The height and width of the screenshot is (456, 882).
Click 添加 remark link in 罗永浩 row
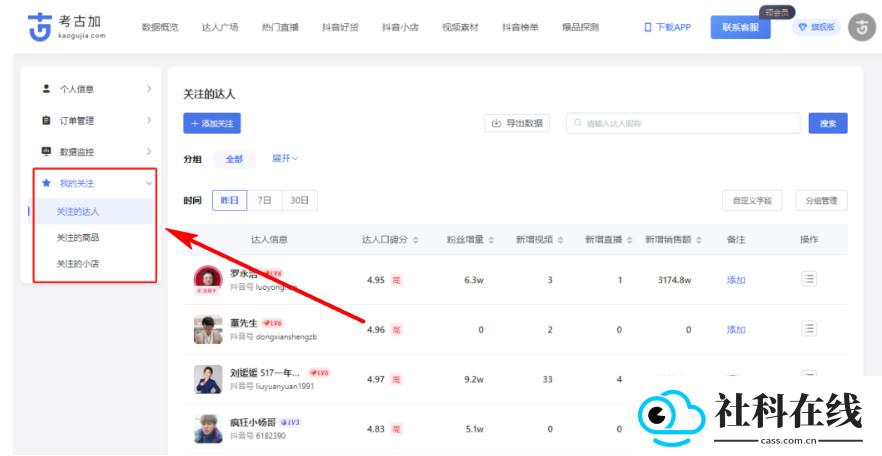point(736,280)
